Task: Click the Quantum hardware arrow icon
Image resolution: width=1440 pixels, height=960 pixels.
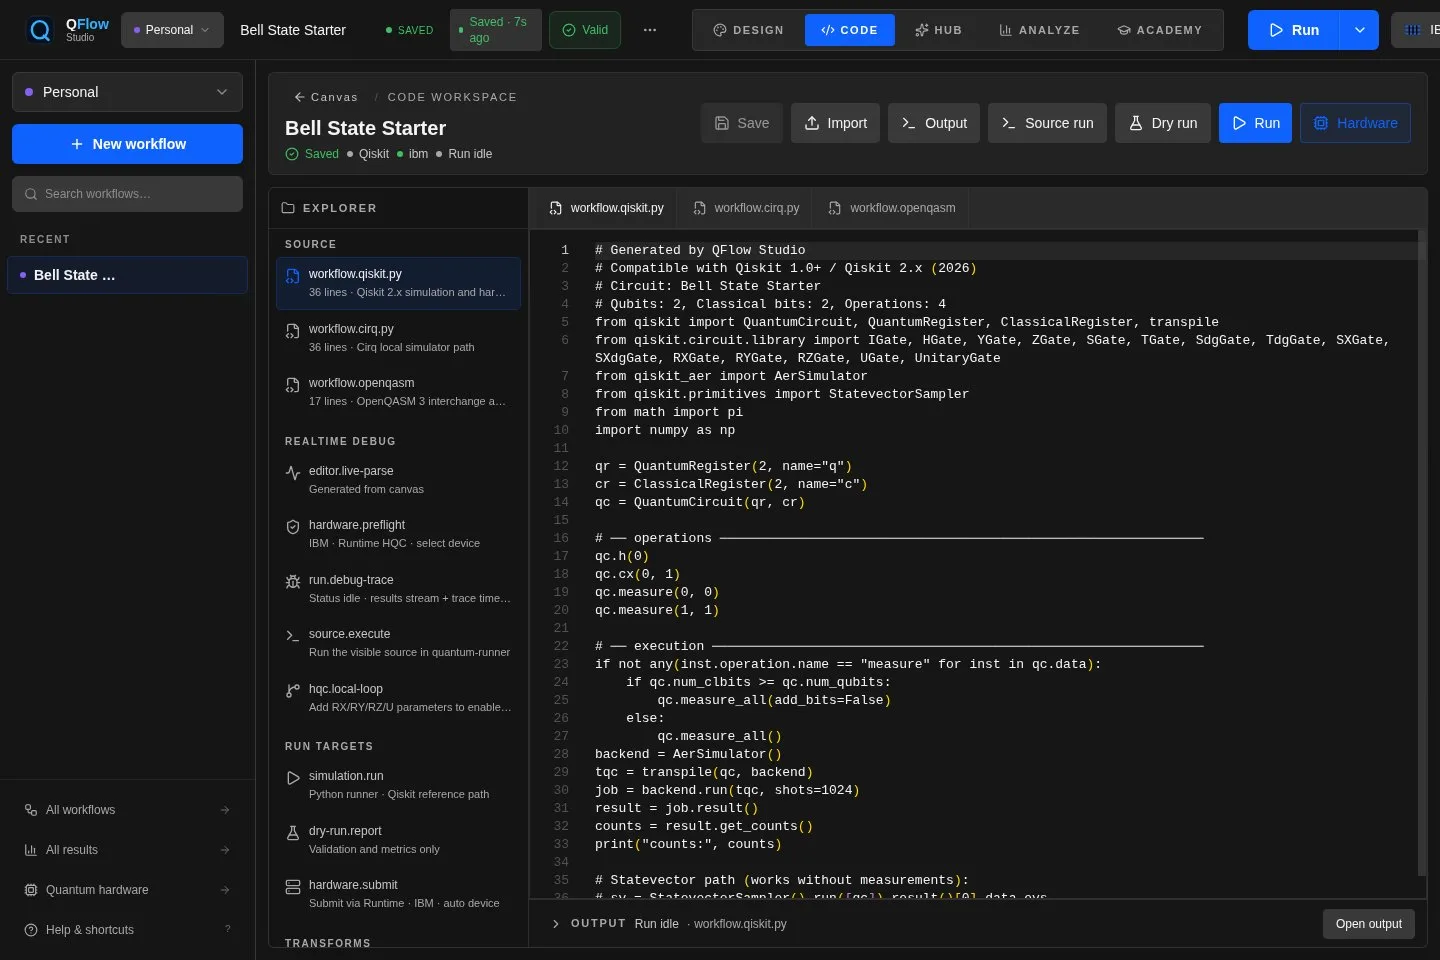Action: pos(225,890)
